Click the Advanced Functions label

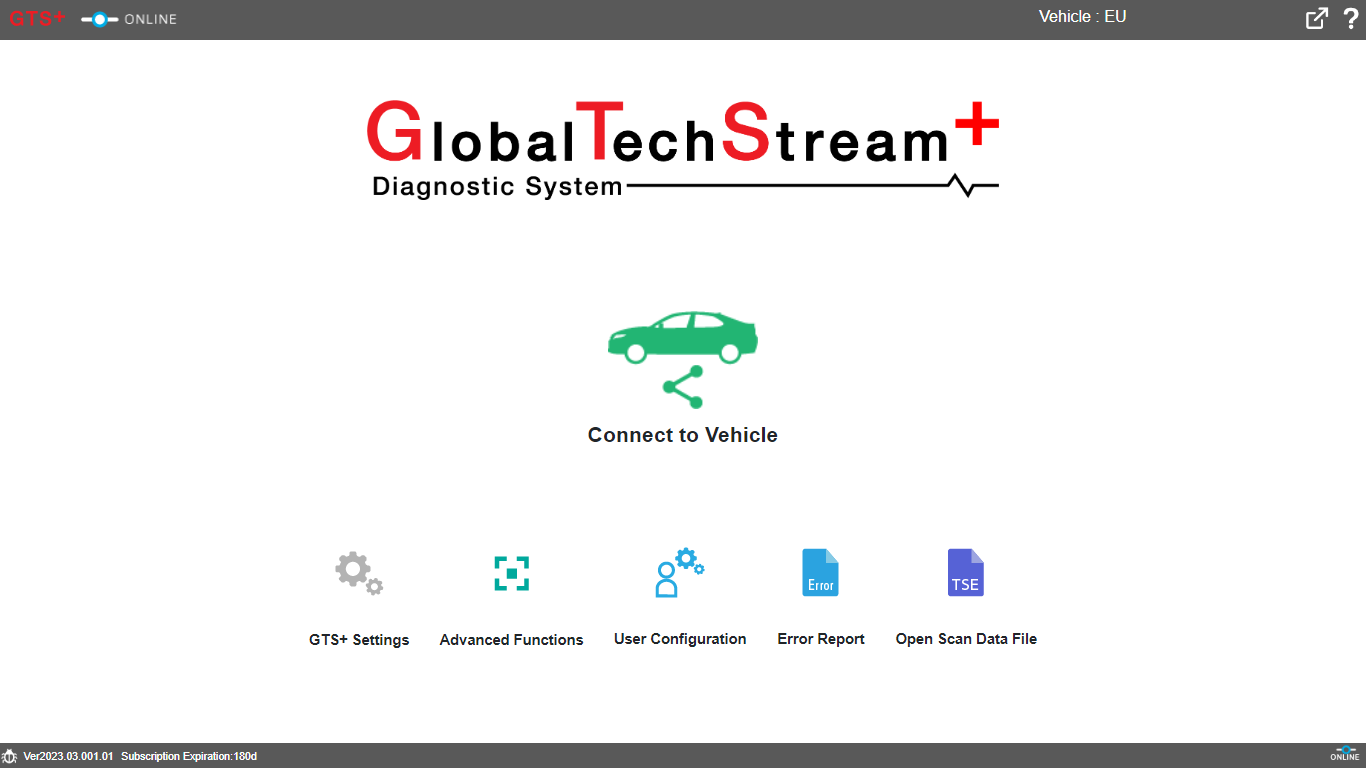pos(511,640)
